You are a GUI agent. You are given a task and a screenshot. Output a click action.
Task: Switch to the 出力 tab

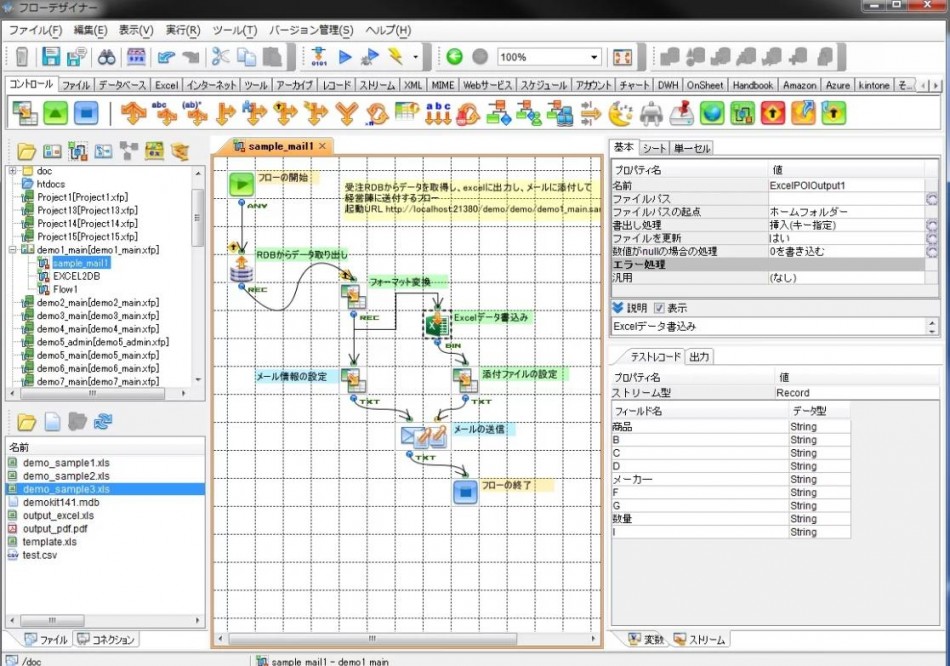699,357
